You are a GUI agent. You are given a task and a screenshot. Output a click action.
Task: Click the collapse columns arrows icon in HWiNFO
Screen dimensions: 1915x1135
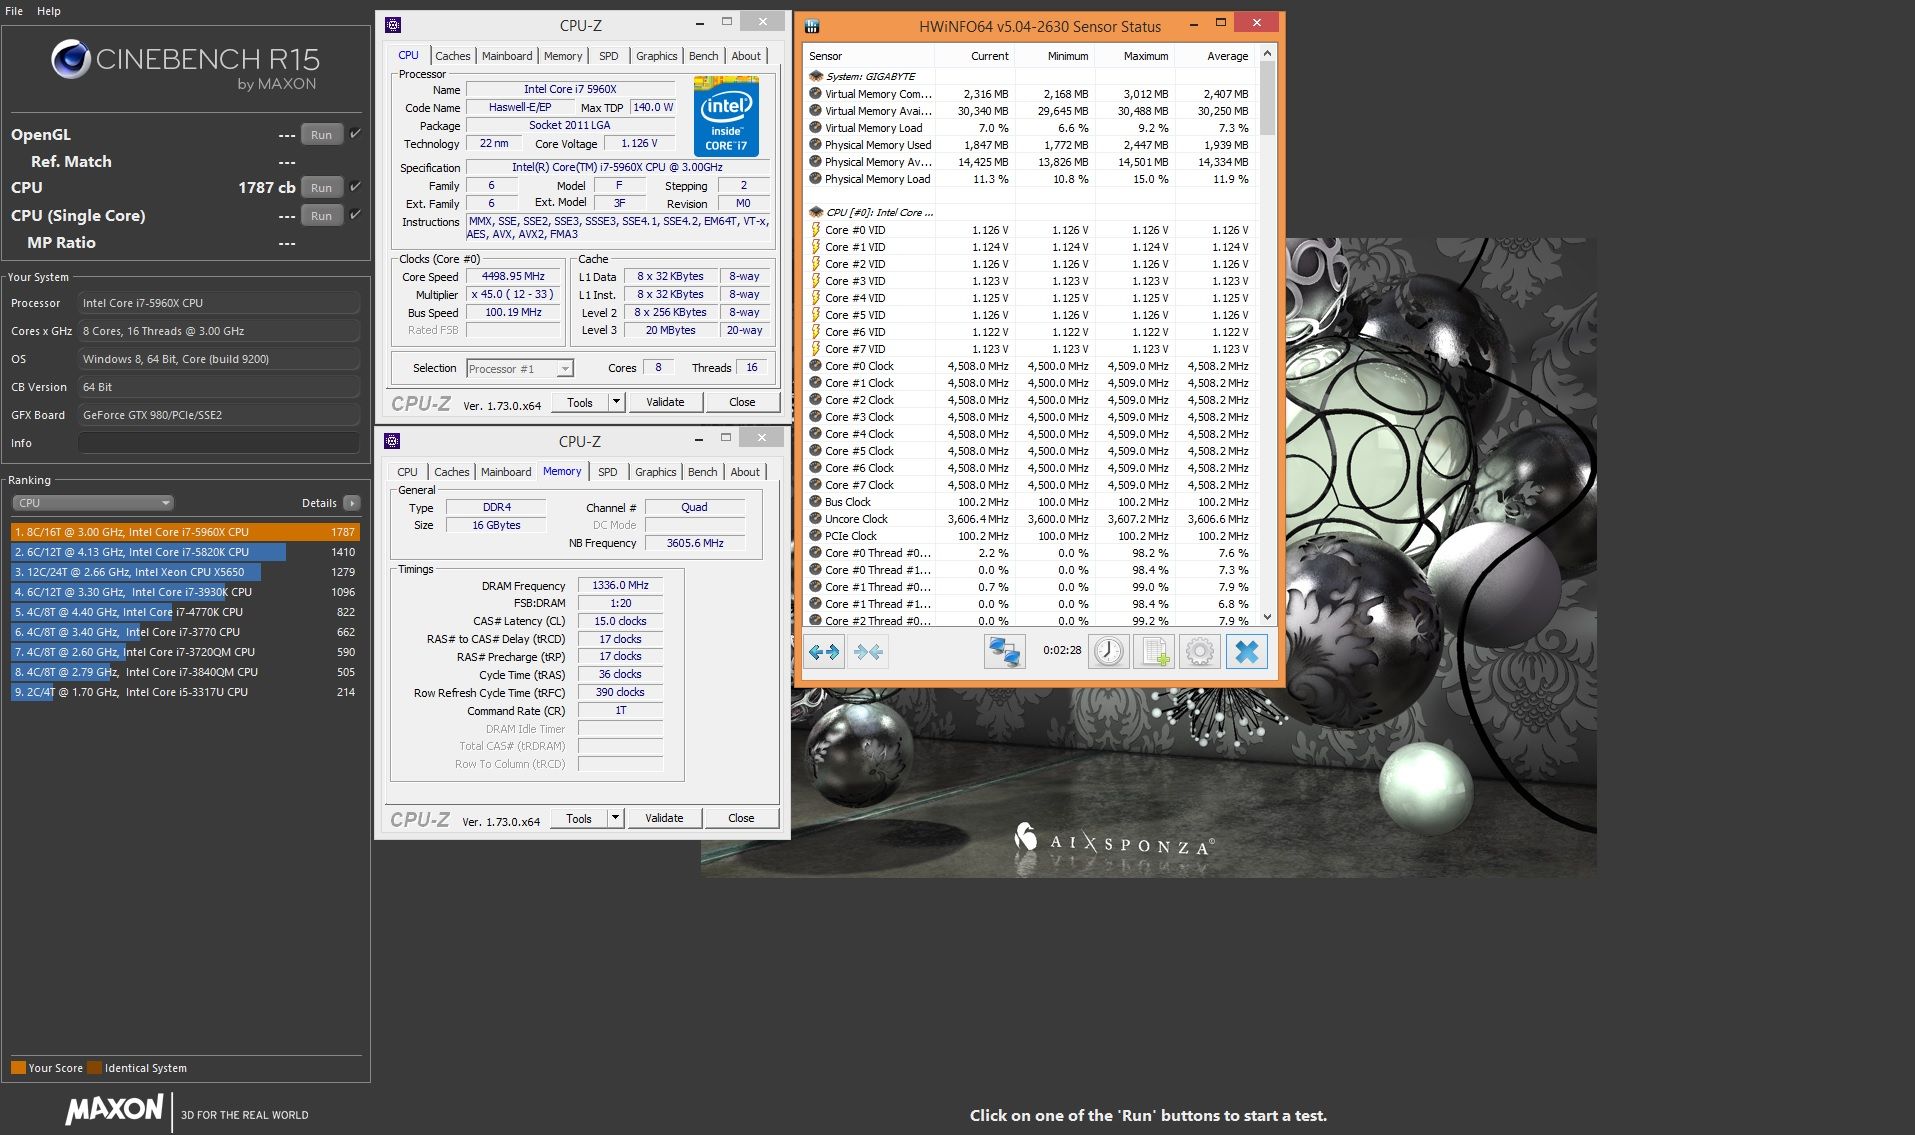click(868, 652)
